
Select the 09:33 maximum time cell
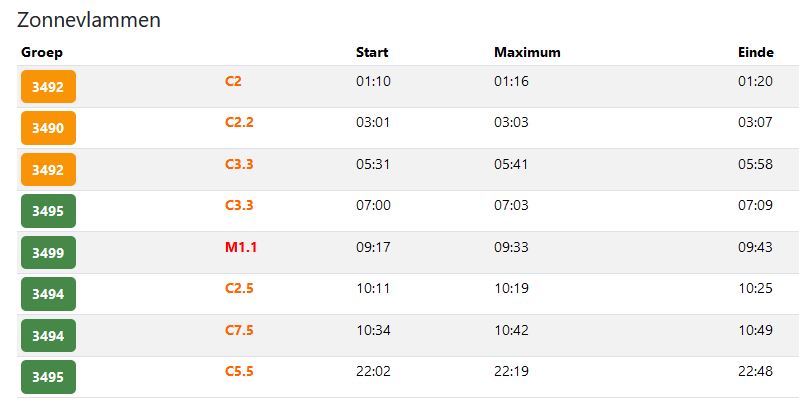[511, 247]
